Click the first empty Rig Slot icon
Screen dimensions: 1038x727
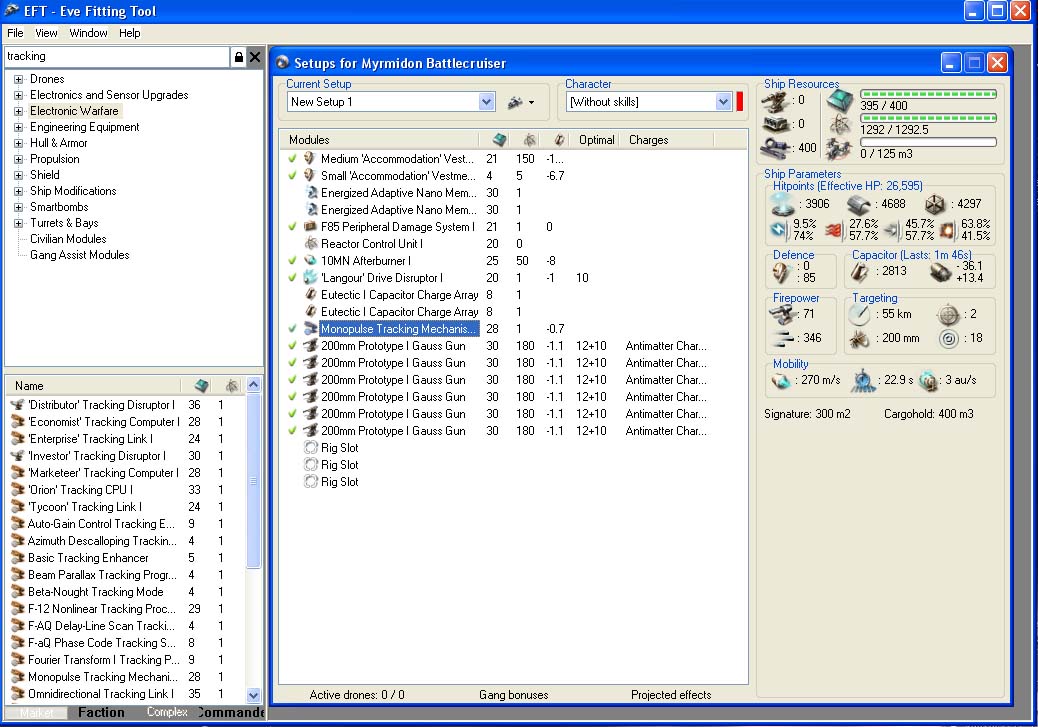(310, 448)
